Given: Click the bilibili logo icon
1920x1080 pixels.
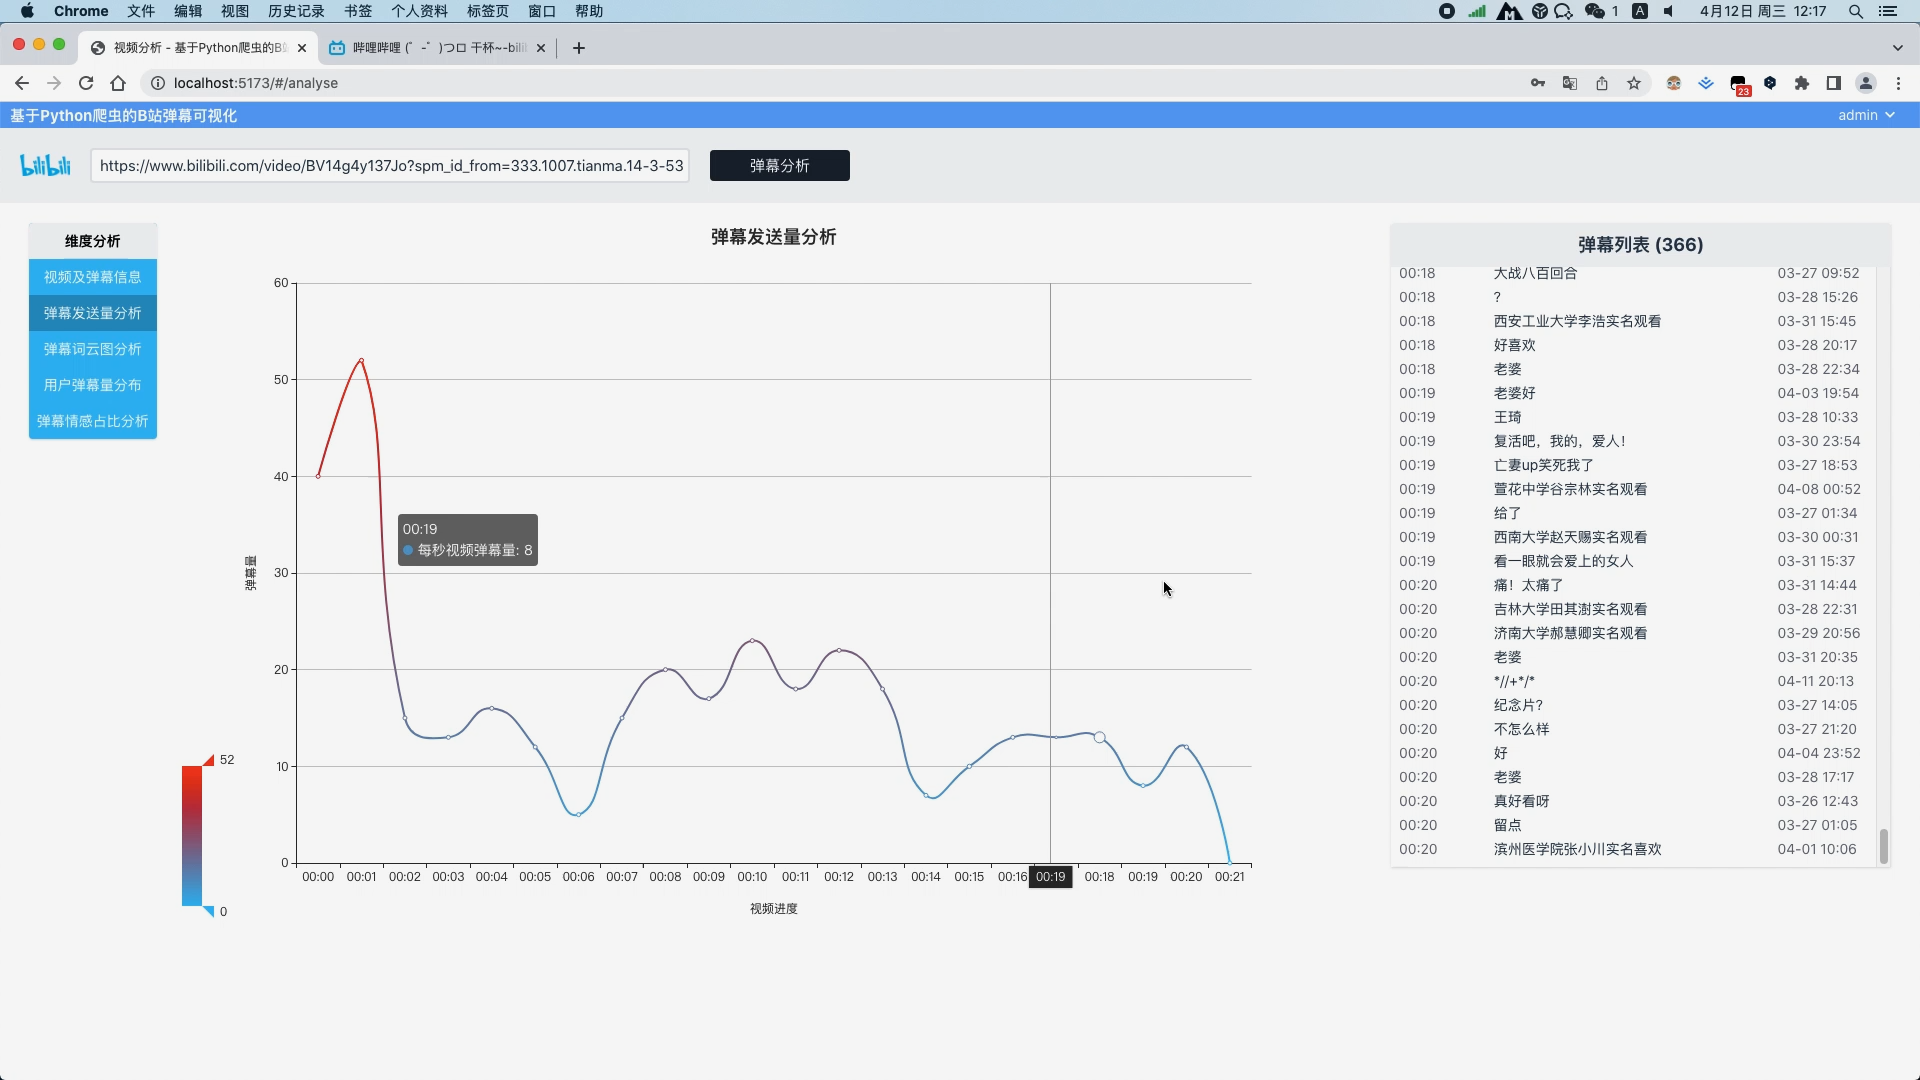Looking at the screenshot, I should point(46,165).
